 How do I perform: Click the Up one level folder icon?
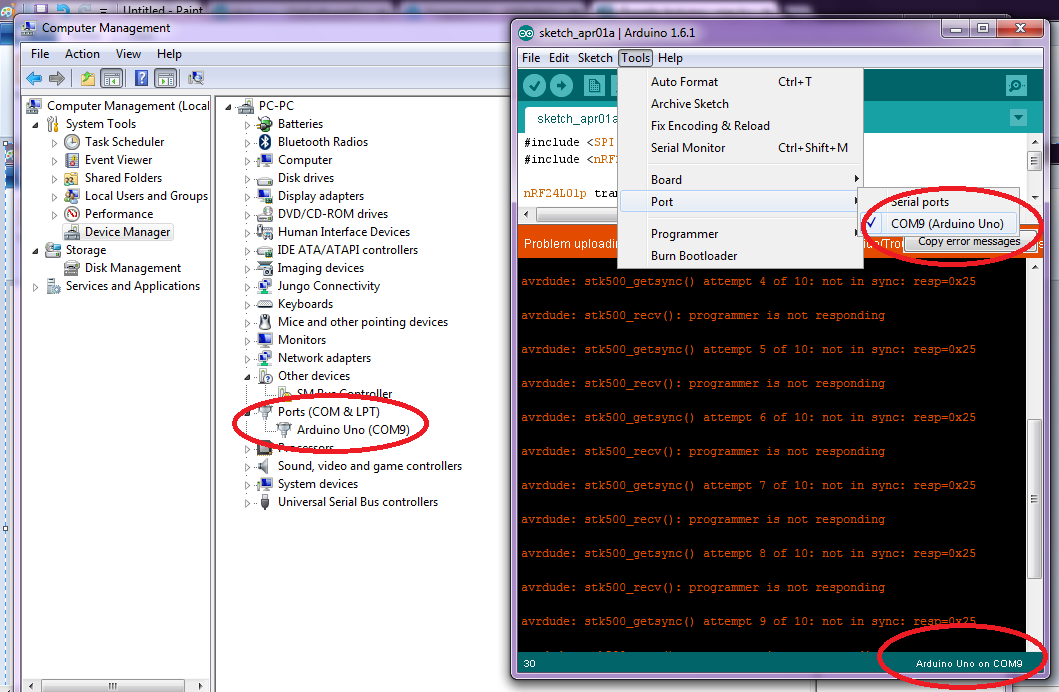(x=88, y=78)
